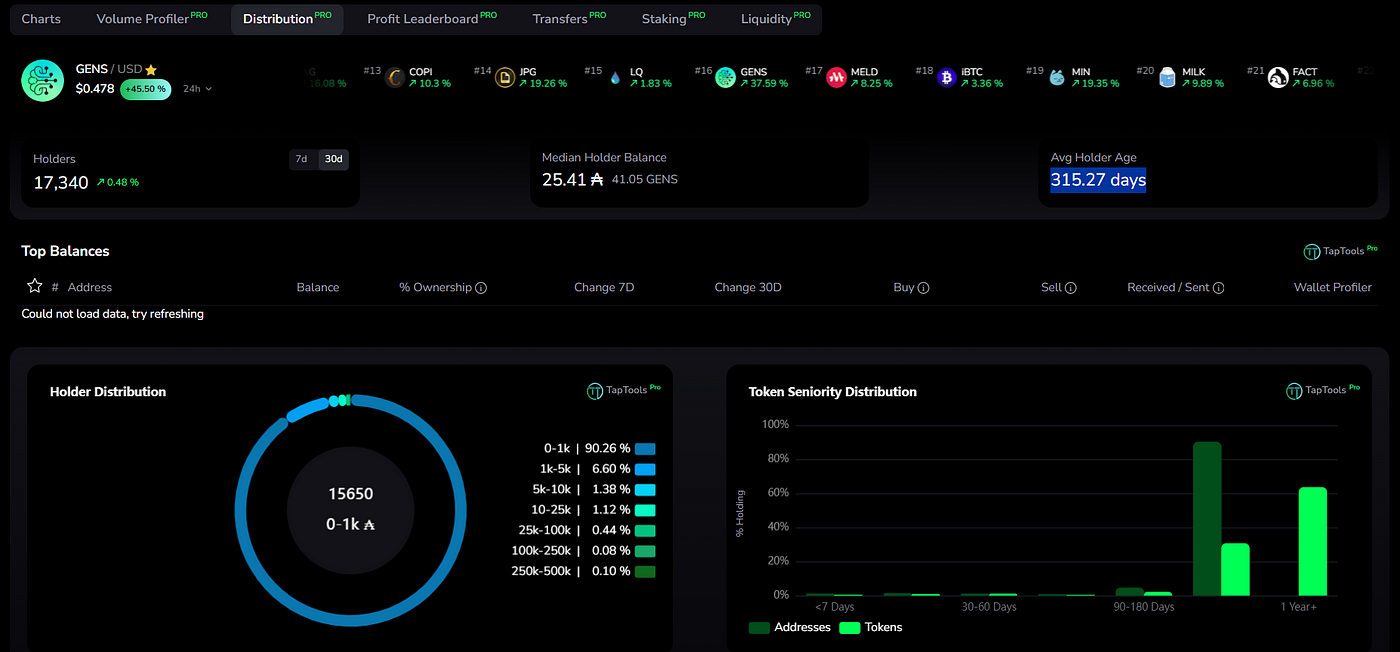Click the star icon in table header
This screenshot has width=1400, height=652.
35,286
